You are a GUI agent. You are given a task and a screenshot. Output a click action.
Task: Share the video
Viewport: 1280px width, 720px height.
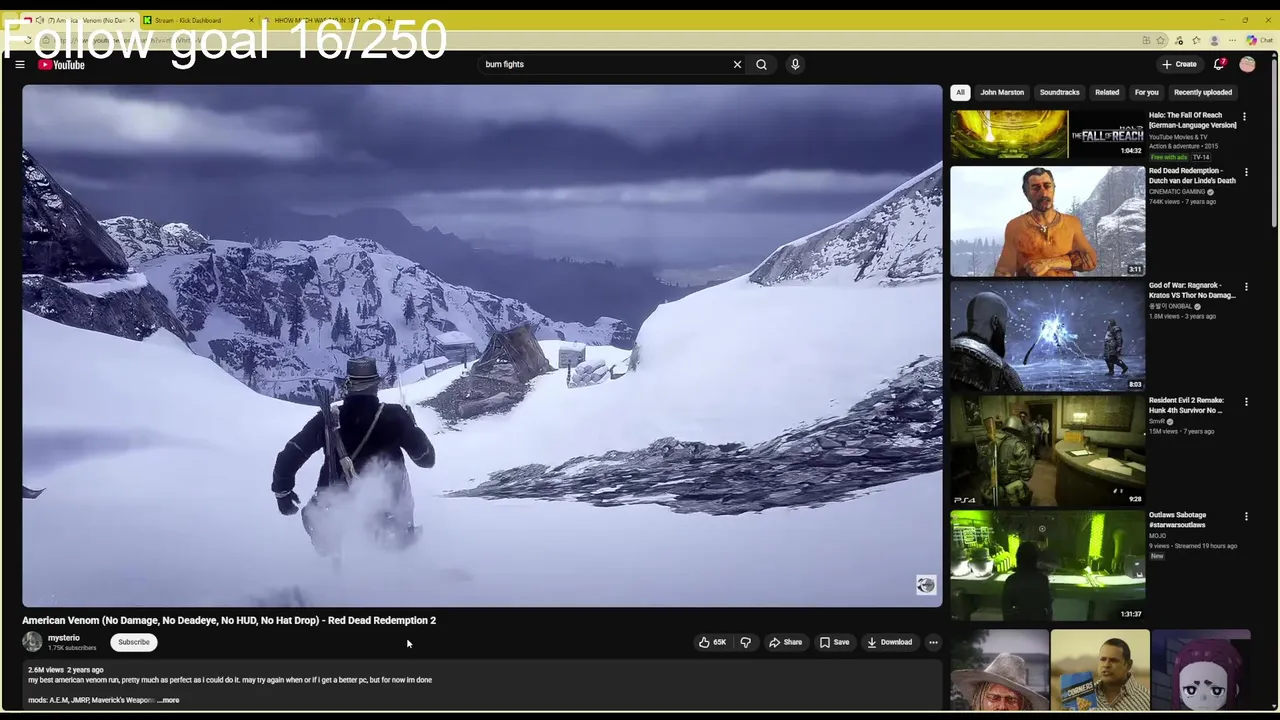[x=785, y=642]
